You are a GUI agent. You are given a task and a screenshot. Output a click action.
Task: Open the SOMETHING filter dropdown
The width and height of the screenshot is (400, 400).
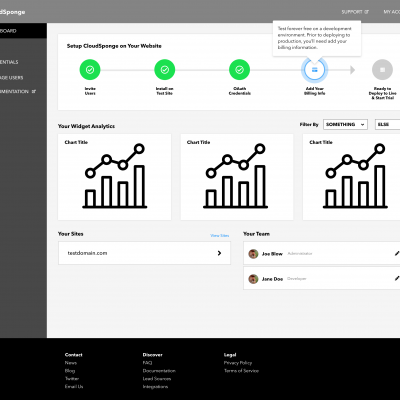tap(345, 124)
